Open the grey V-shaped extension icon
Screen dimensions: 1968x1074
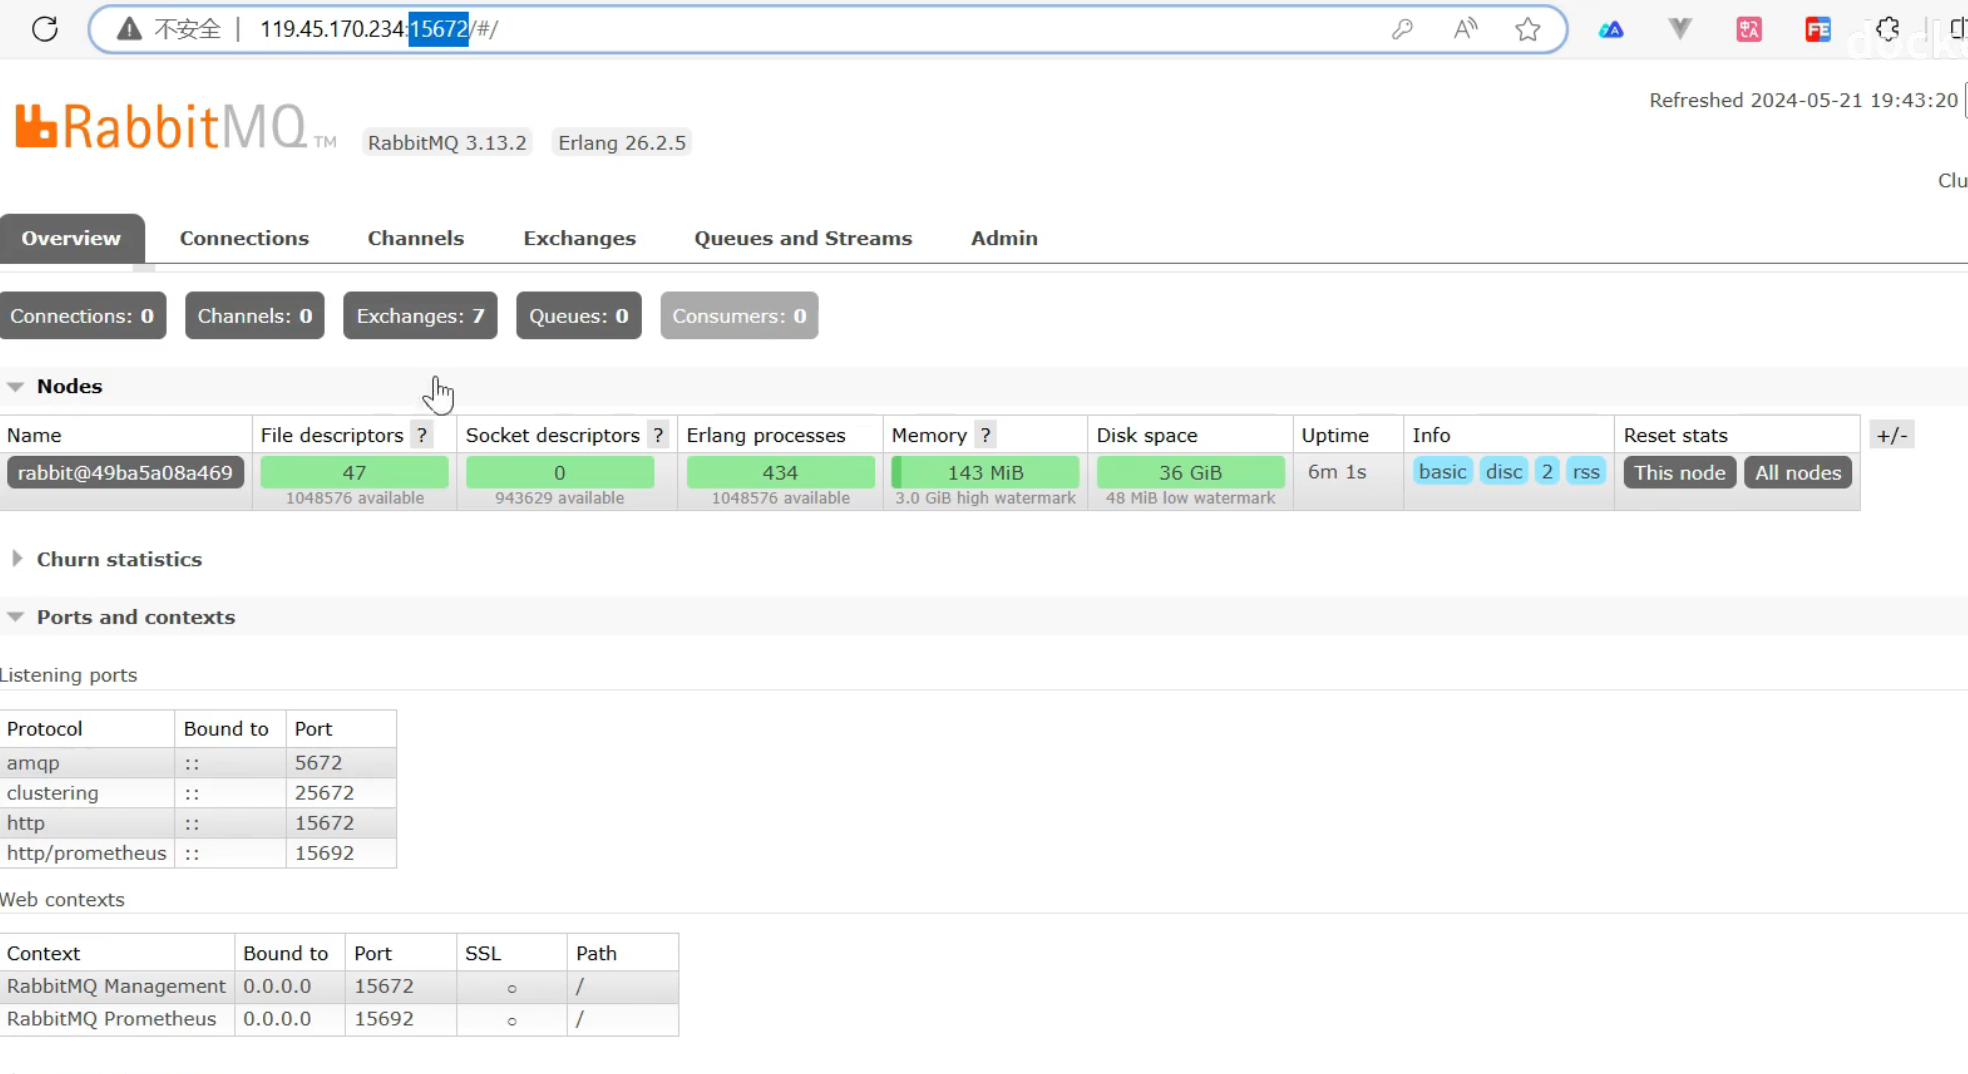pyautogui.click(x=1680, y=29)
